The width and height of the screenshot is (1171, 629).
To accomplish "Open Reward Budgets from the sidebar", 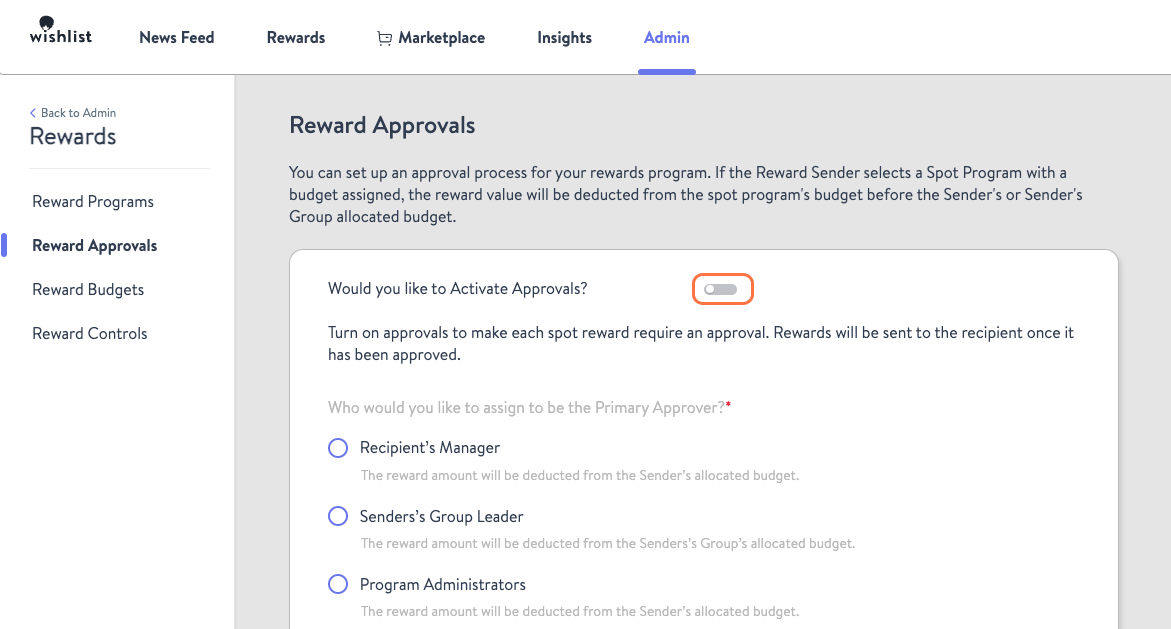I will (x=88, y=289).
